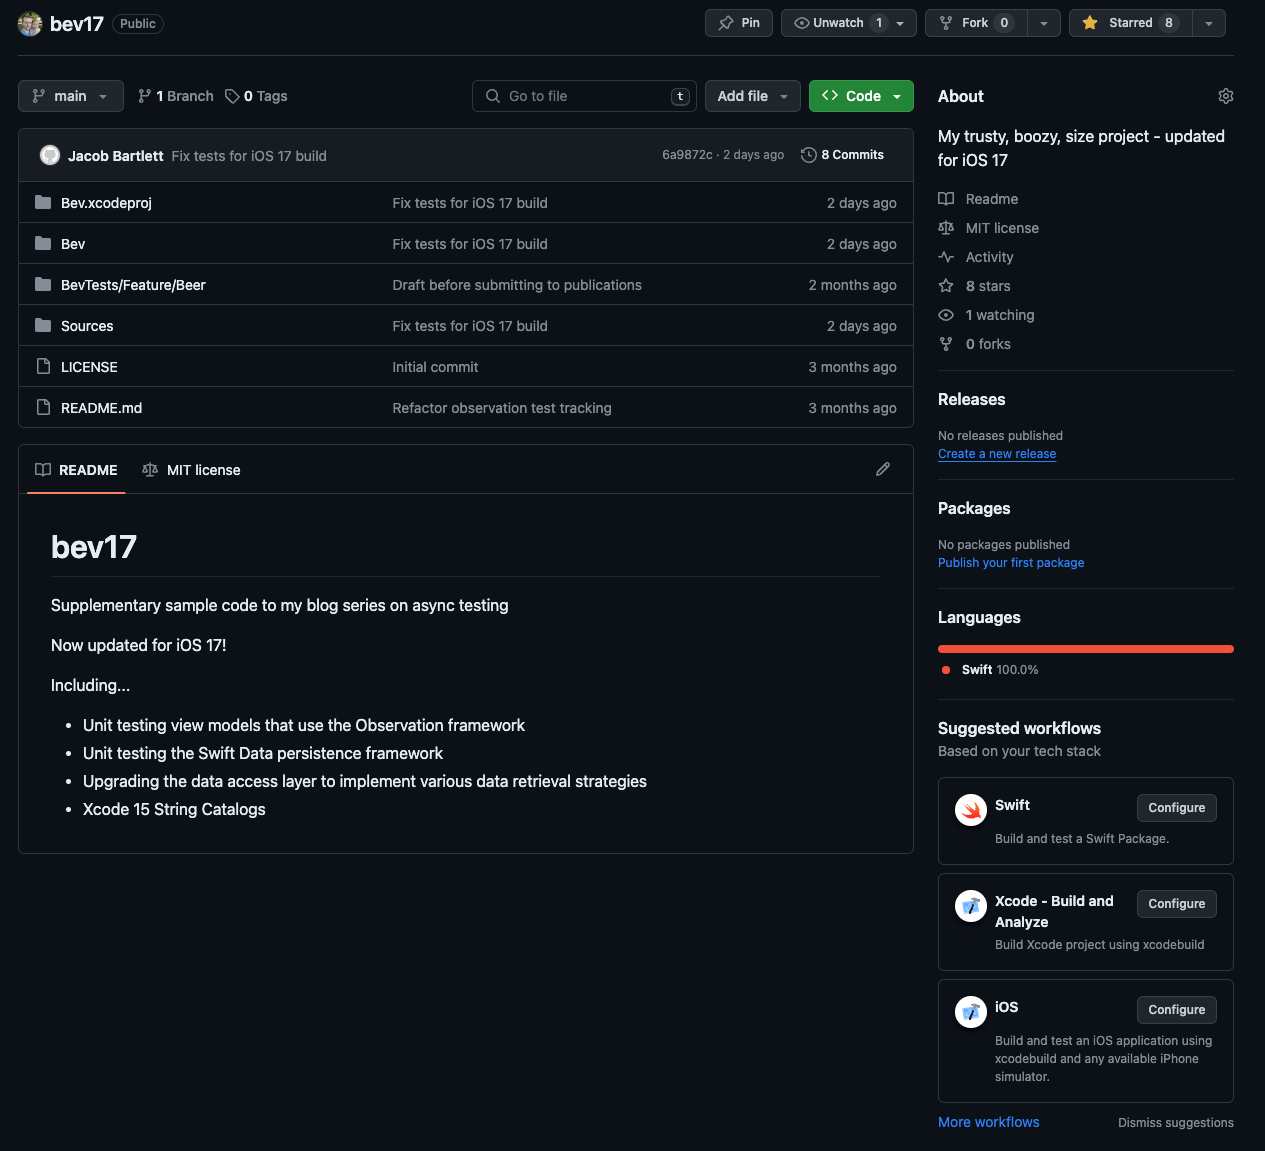Click the Bev.xcodeproj folder icon
The image size is (1265, 1151).
43,202
